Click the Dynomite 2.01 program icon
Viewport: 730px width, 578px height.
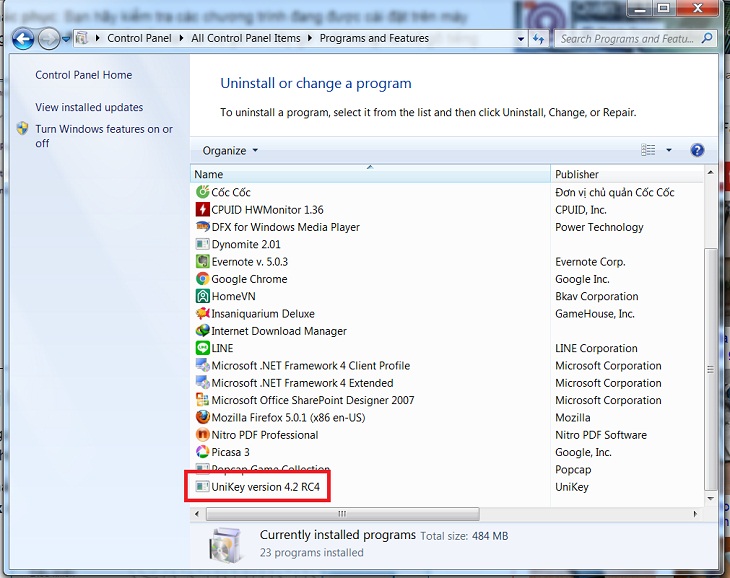pyautogui.click(x=202, y=244)
